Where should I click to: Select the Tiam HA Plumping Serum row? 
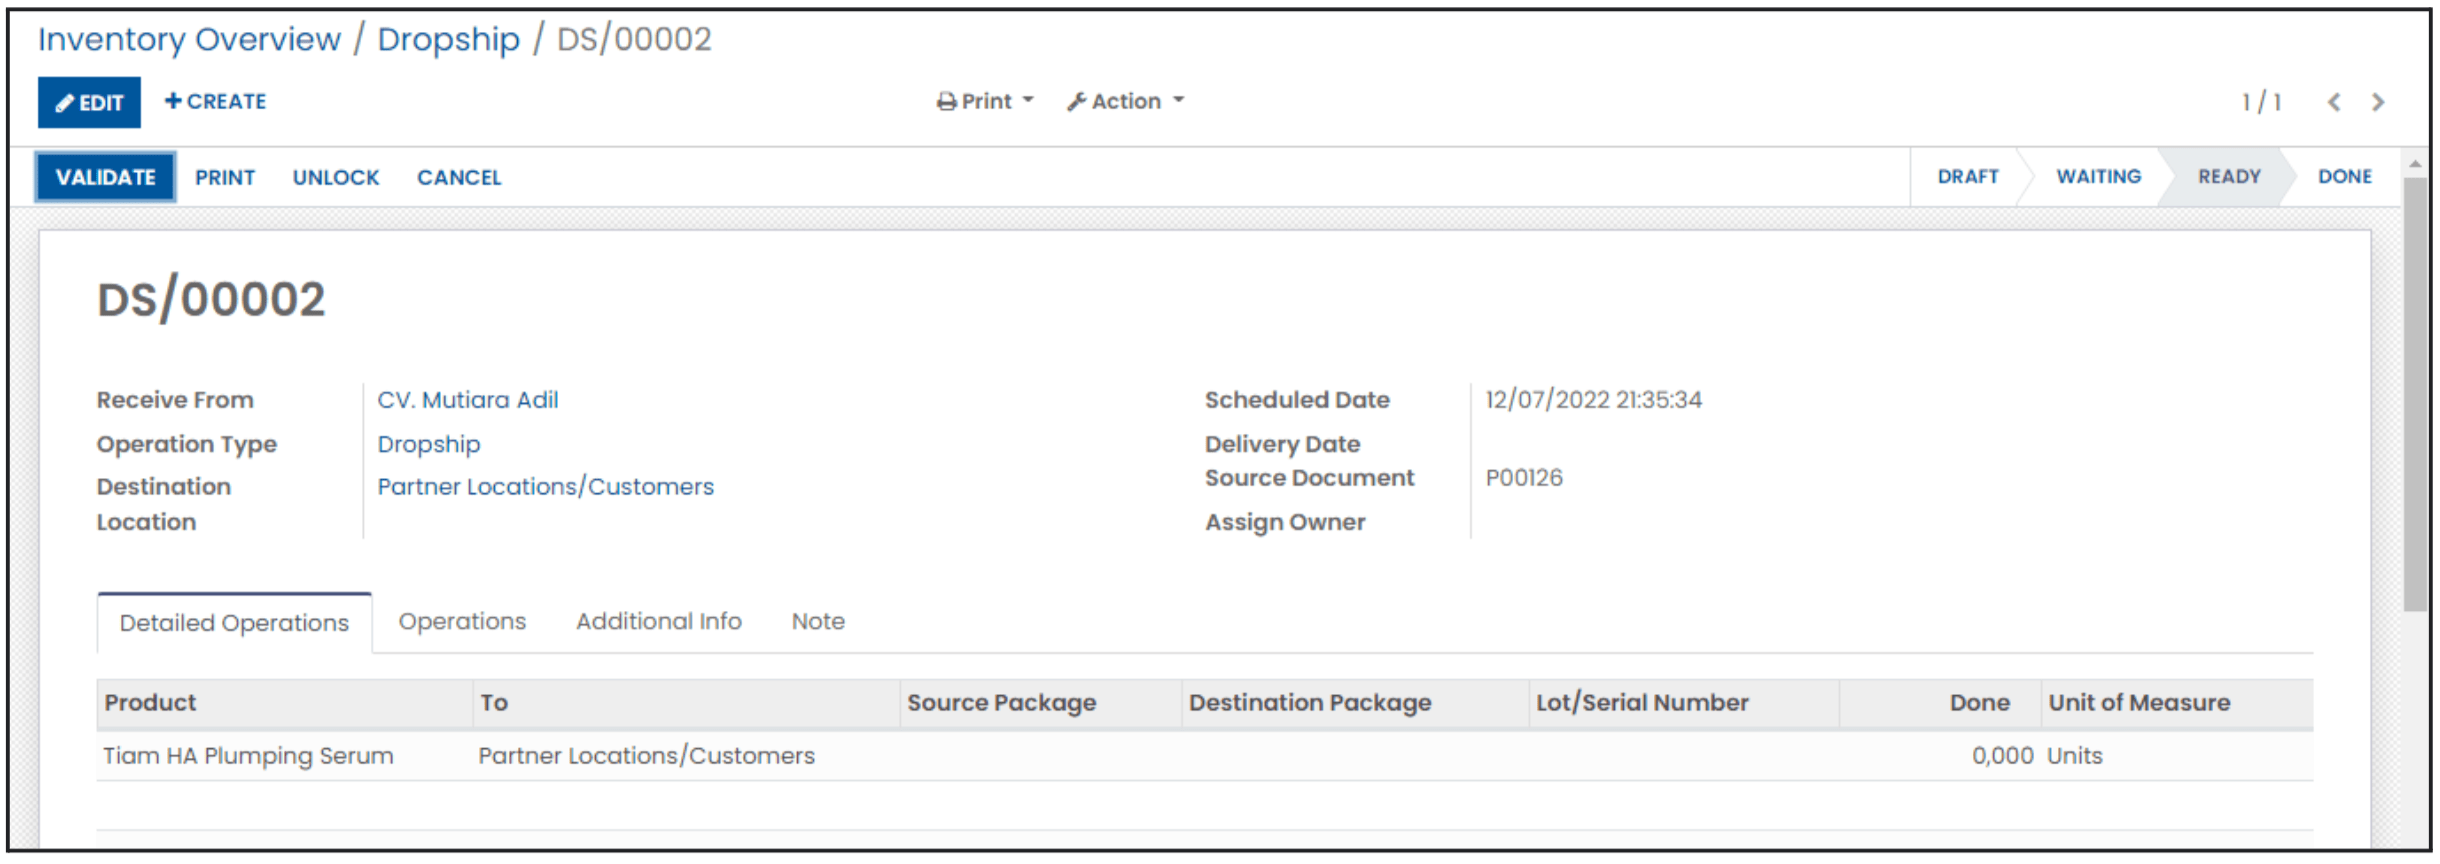coord(1205,756)
